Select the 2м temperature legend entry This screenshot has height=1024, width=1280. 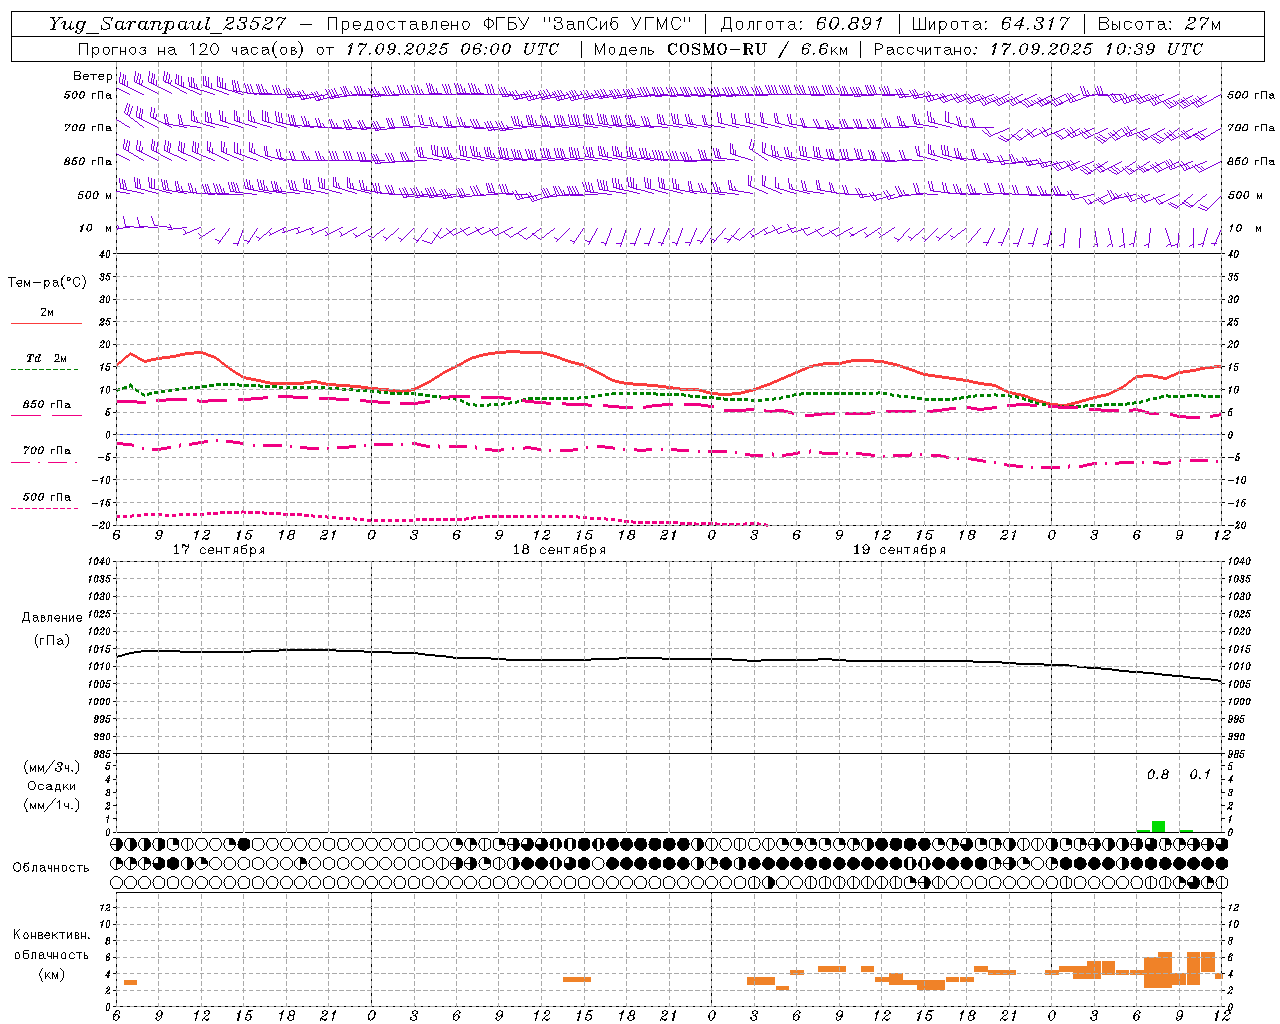[47, 312]
